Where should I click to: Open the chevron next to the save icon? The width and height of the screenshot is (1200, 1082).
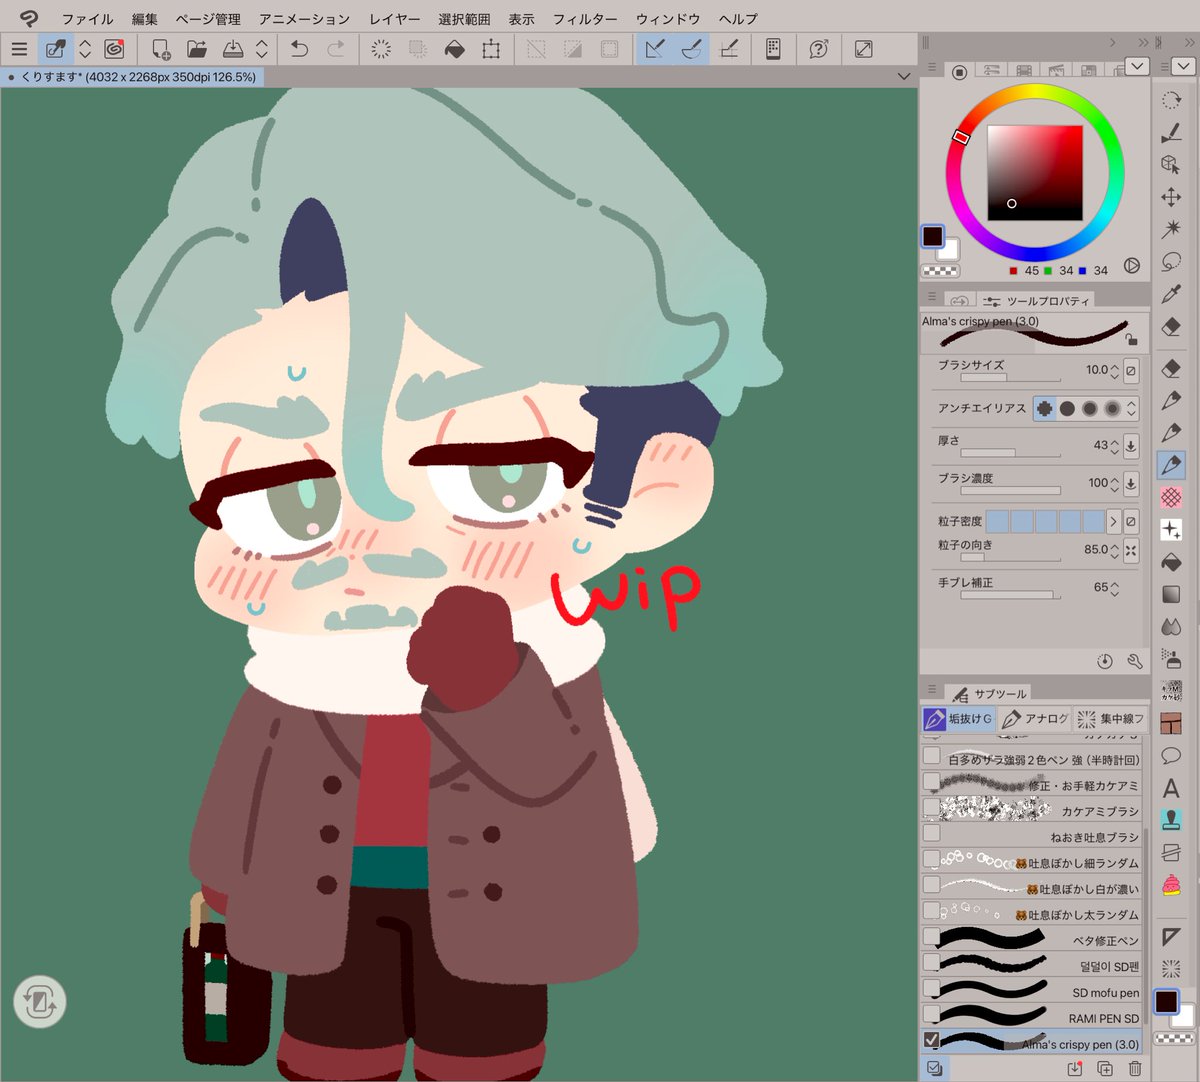(x=260, y=49)
